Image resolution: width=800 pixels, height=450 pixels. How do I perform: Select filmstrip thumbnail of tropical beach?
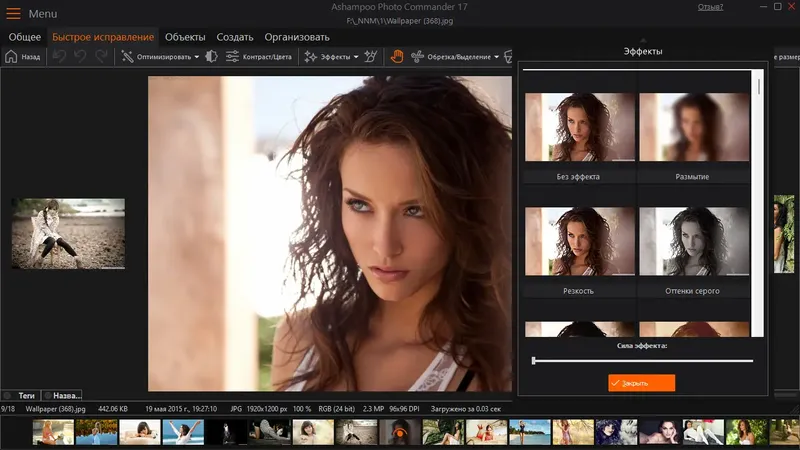click(530, 432)
